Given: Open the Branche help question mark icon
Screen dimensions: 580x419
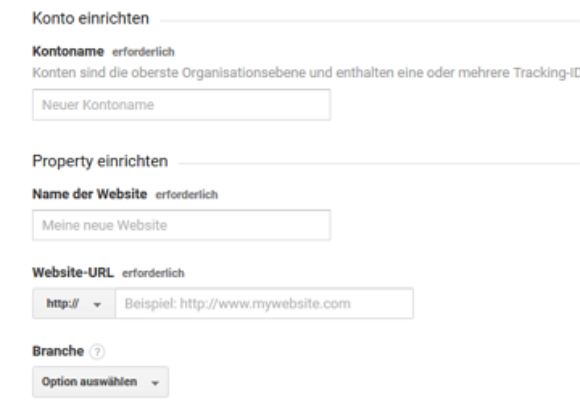Looking at the screenshot, I should 98,352.
